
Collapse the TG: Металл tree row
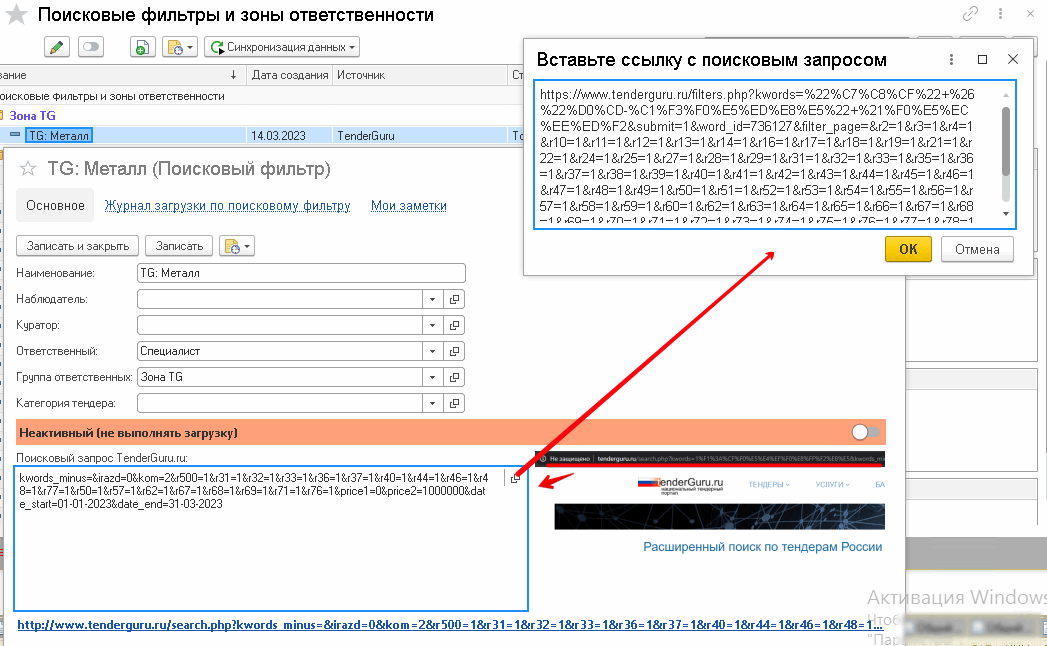pyautogui.click(x=15, y=135)
